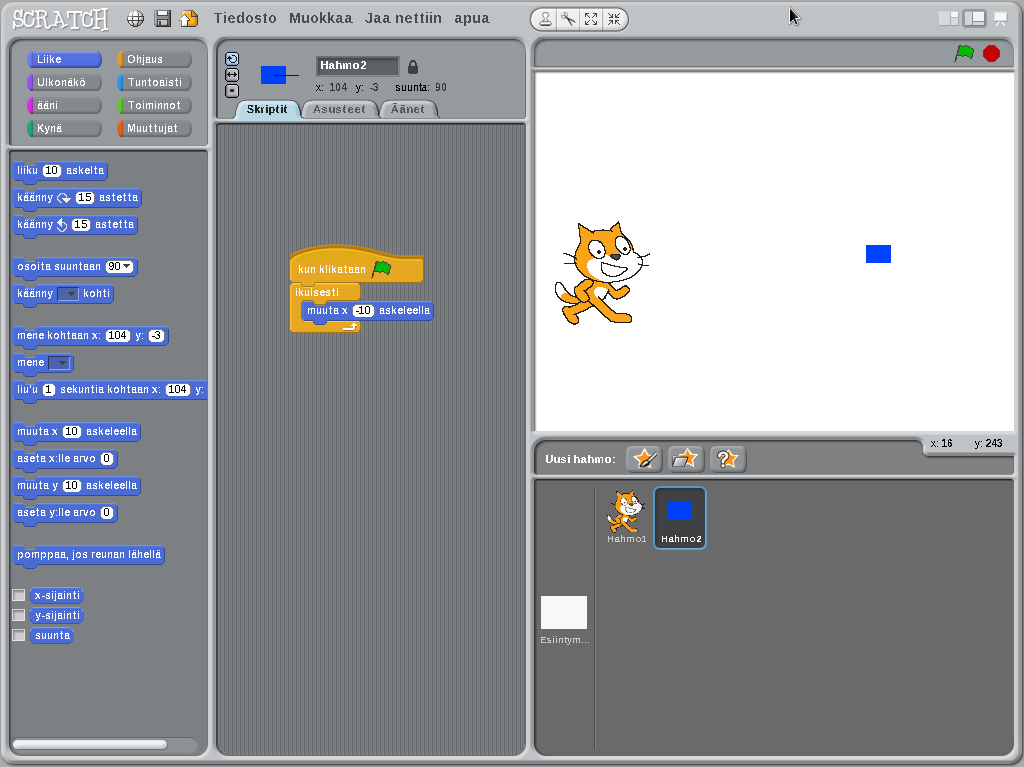The width and height of the screenshot is (1024, 767).
Task: Click the muuta y 10 askeleella block
Action: click(x=77, y=485)
